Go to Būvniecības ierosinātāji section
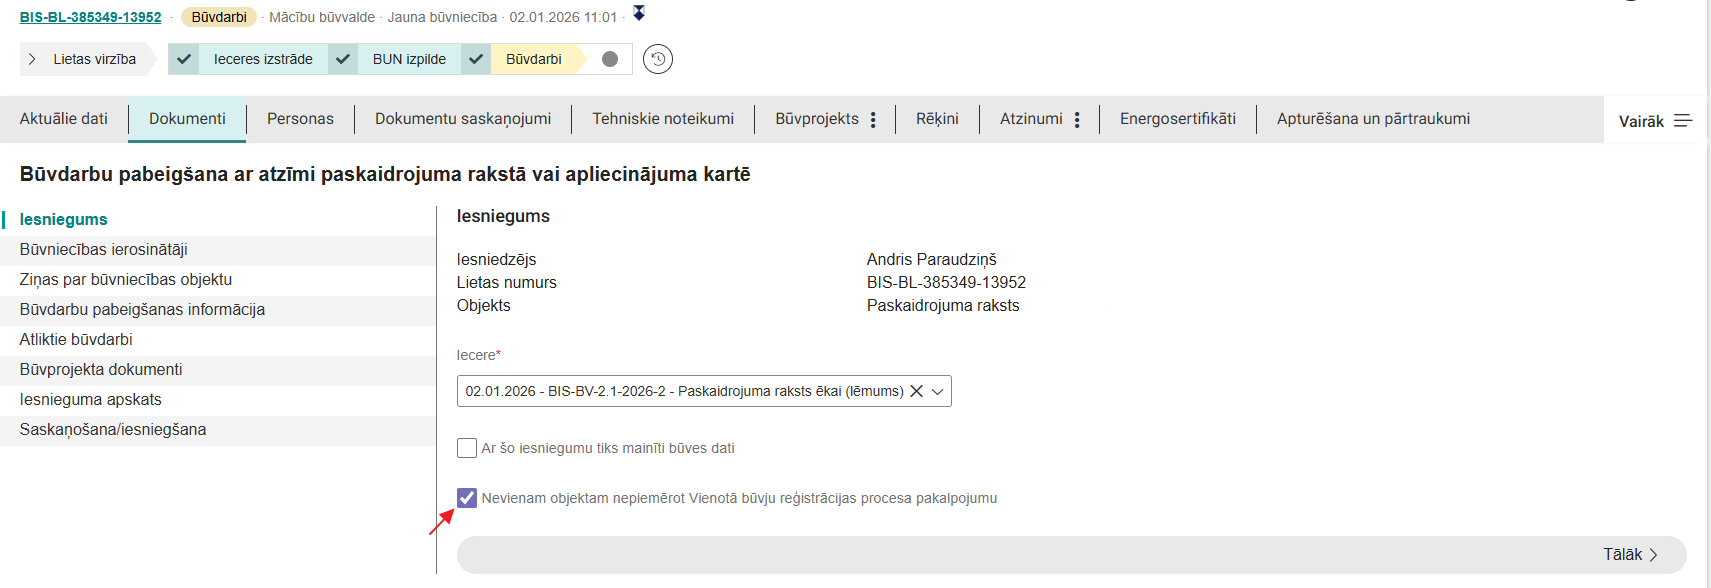Viewport: 1711px width, 588px height. [104, 250]
